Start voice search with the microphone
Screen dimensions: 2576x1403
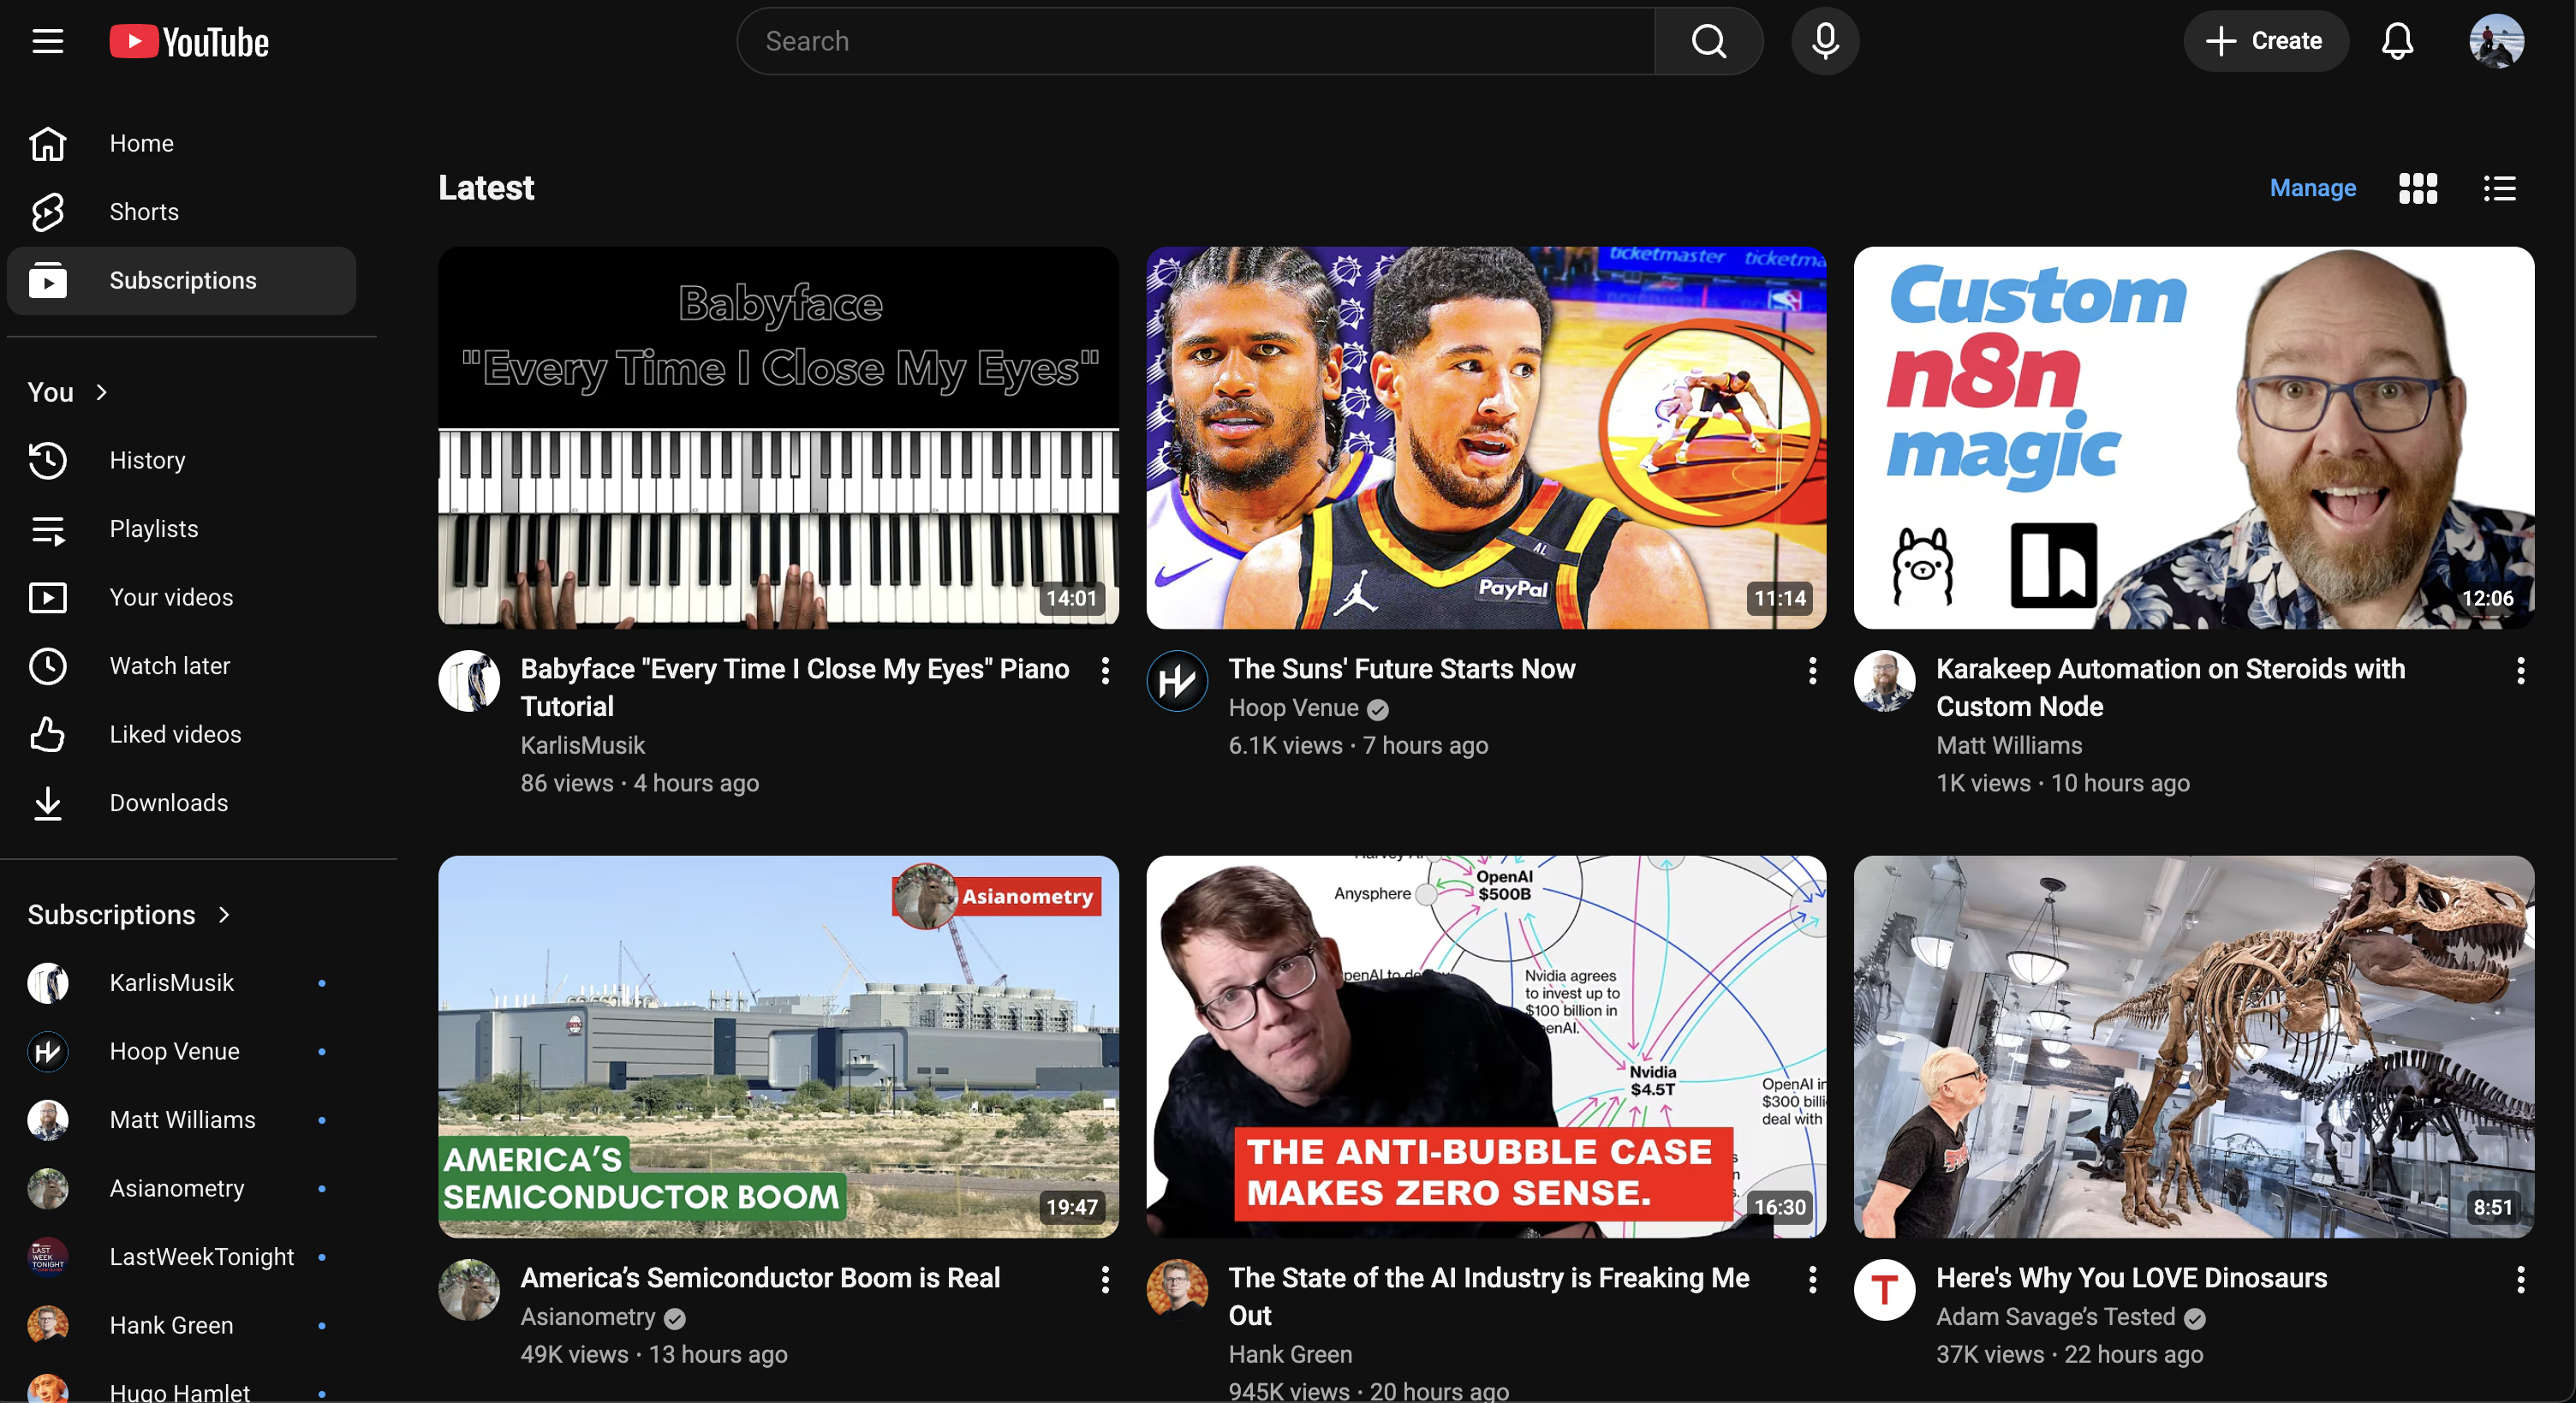coord(1824,41)
